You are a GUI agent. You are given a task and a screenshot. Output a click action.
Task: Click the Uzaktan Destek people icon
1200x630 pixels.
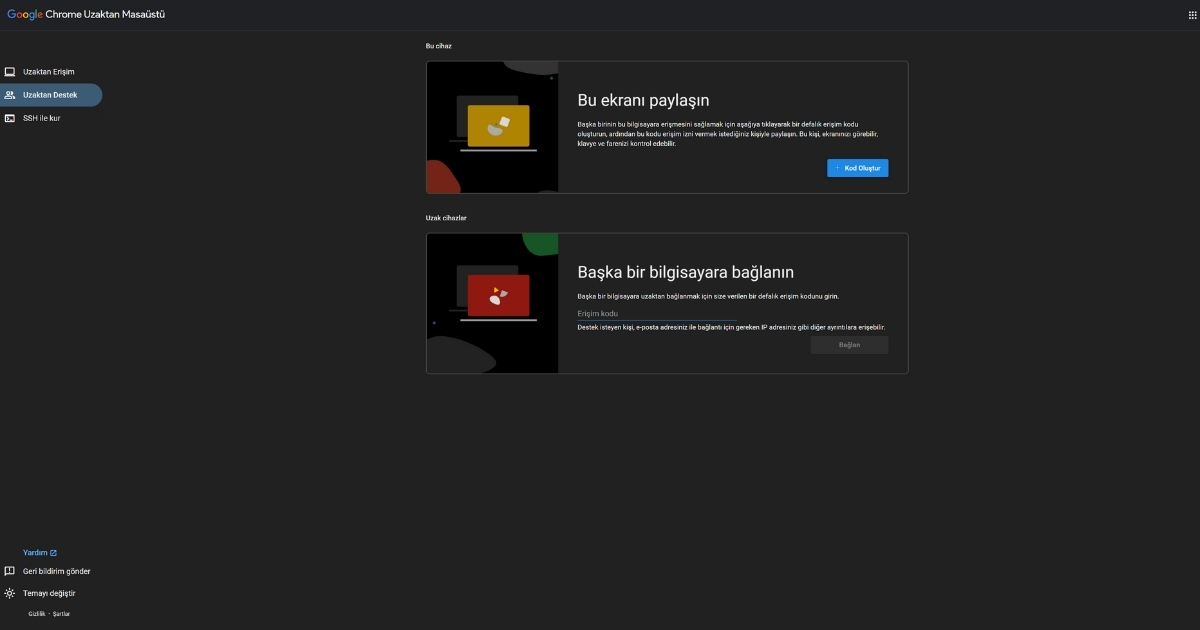coord(11,94)
